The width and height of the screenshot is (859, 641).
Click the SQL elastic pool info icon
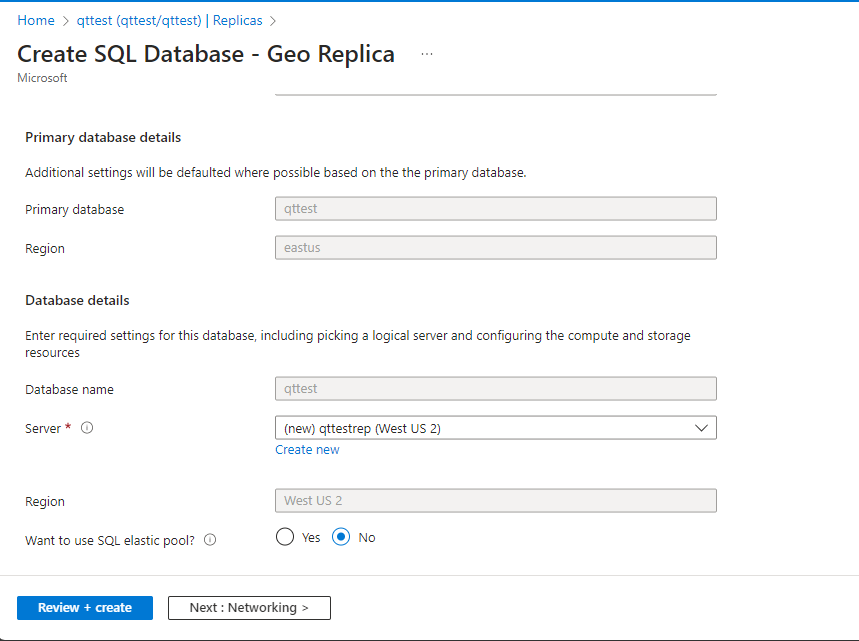[210, 540]
